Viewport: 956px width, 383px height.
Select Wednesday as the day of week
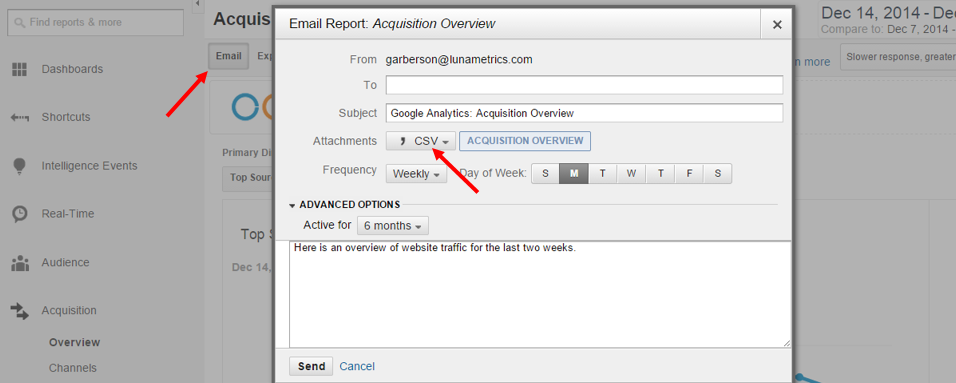point(631,174)
